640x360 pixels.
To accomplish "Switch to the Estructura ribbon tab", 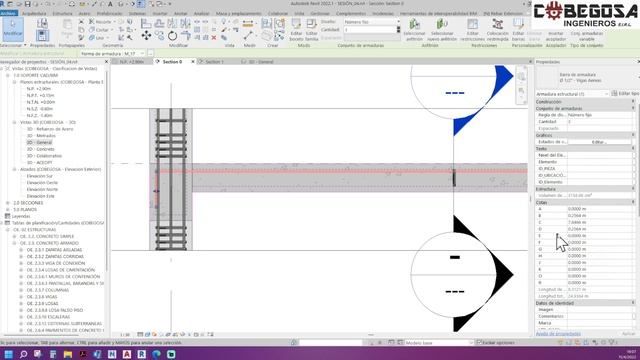I will [62, 13].
